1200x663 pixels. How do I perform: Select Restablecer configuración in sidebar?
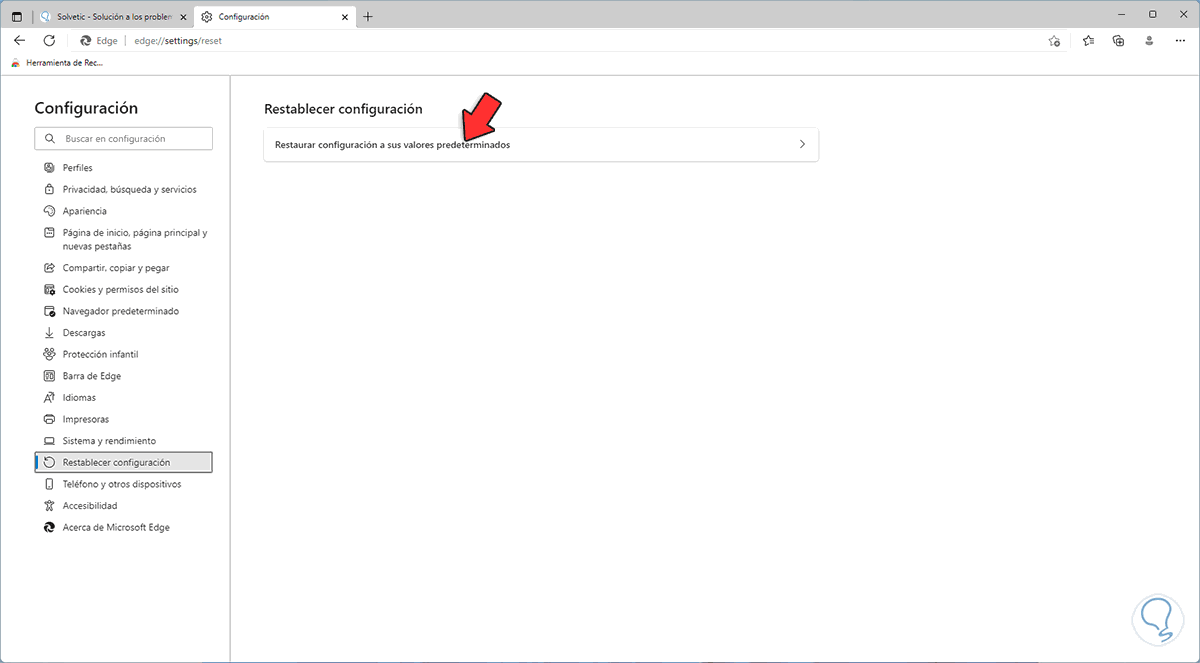[124, 462]
